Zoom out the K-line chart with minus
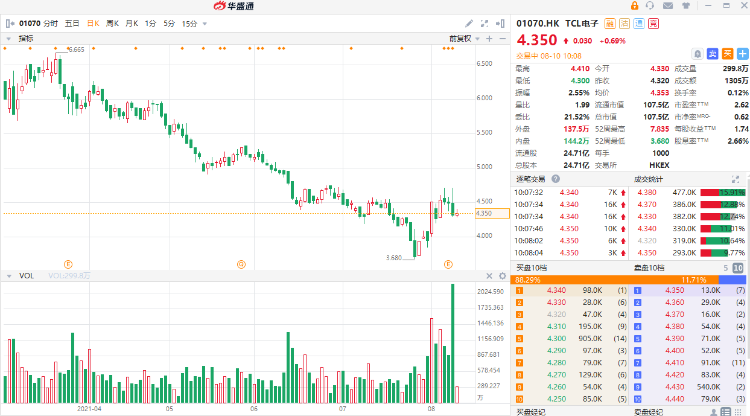Screen dimensions: 750x416 tap(502, 39)
